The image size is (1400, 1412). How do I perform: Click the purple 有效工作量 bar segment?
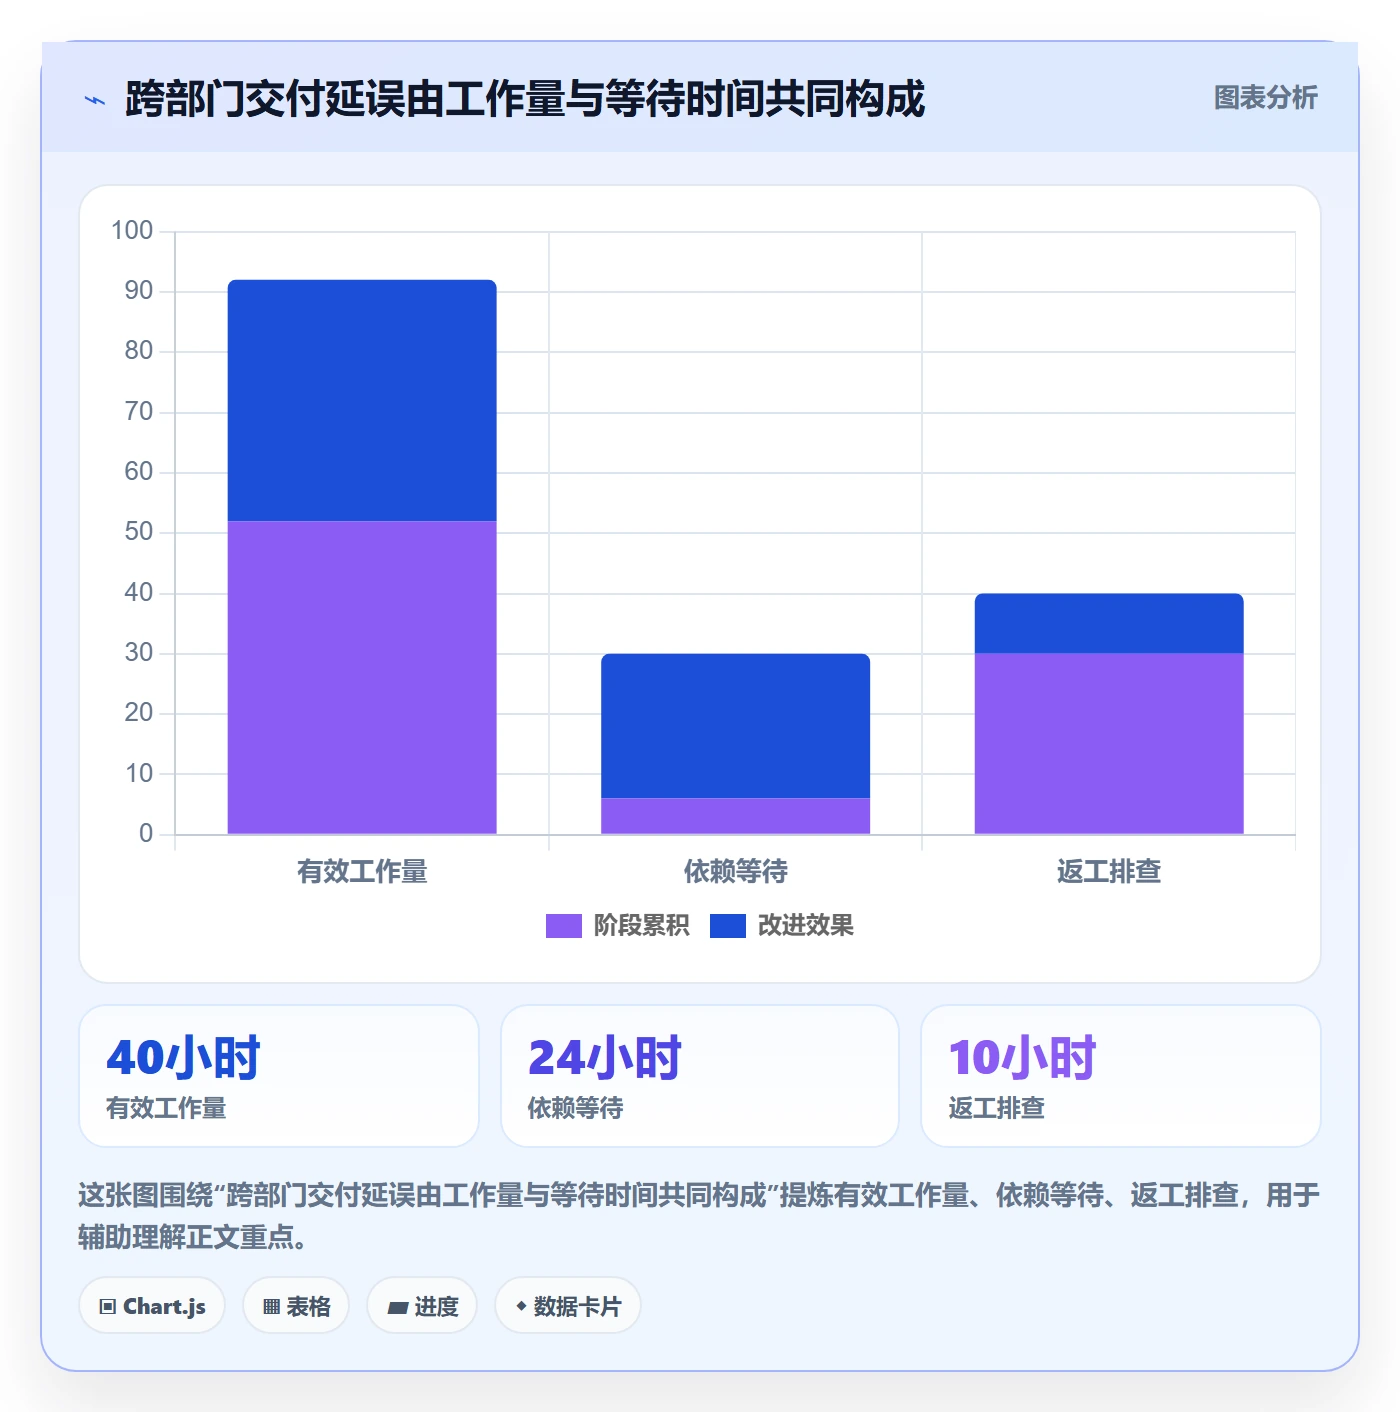(x=362, y=677)
